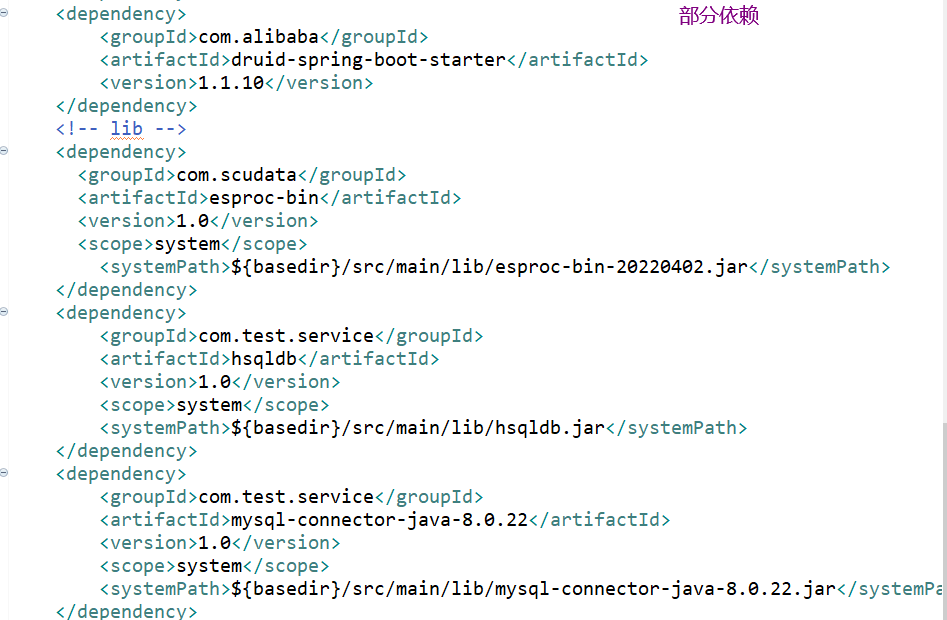Click the hsqldb artifactId value
Screen dimensions: 947x620
point(264,358)
